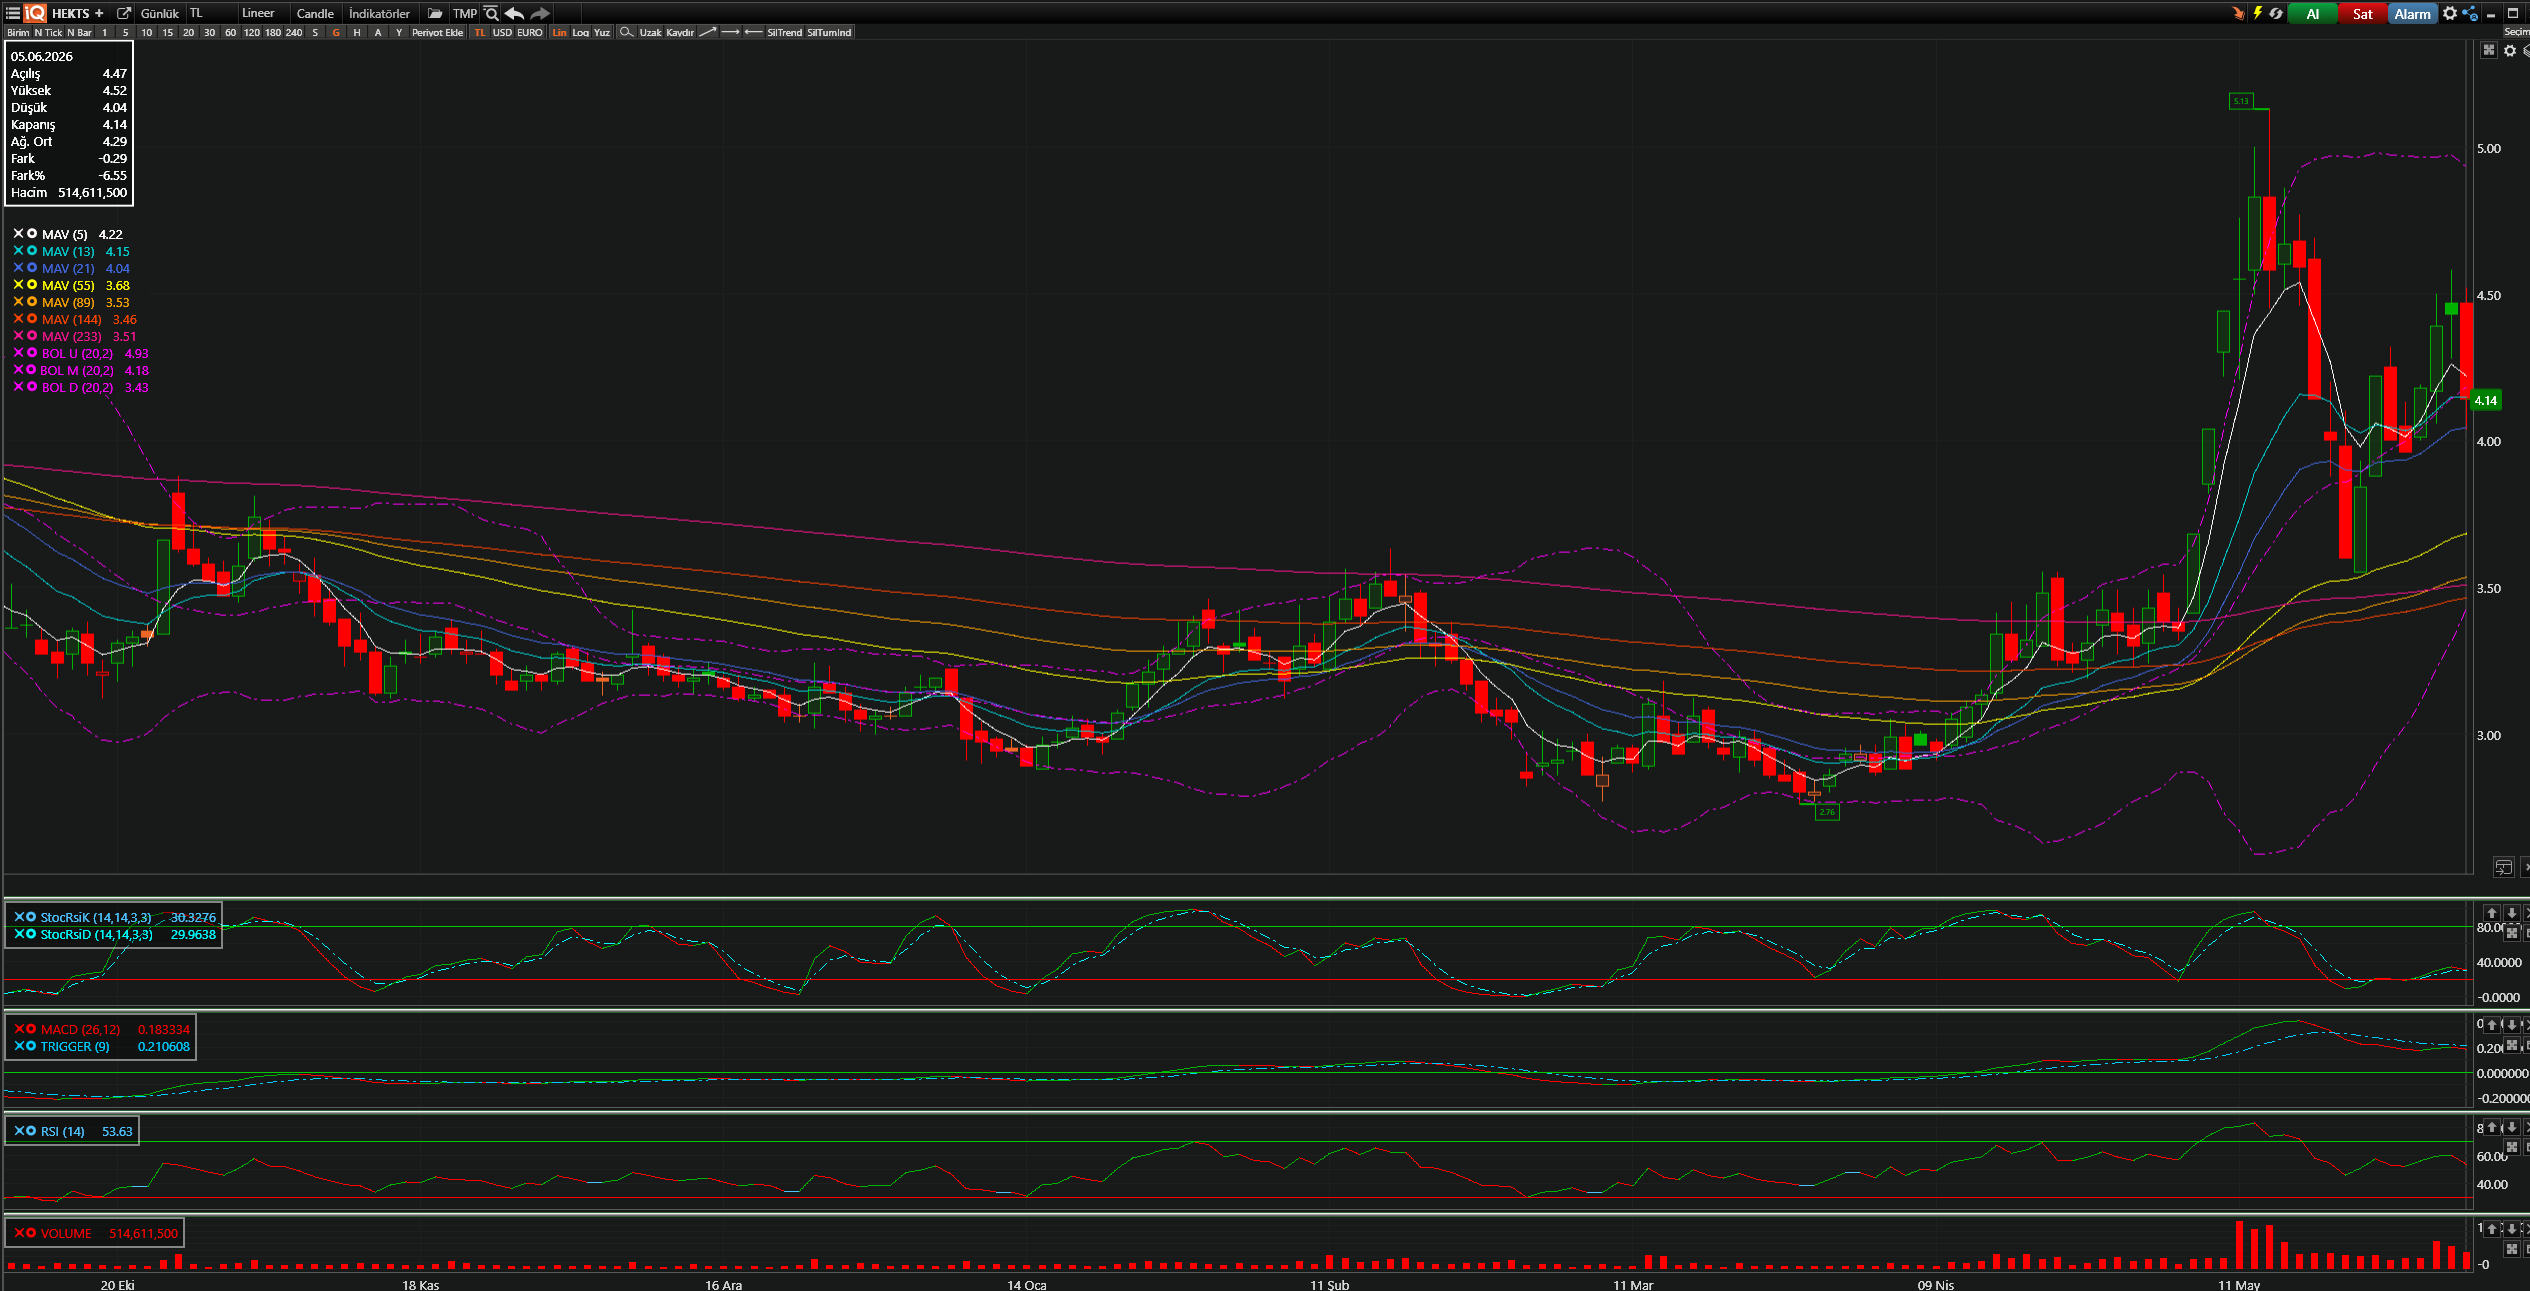Move Volume panel up
Image resolution: width=2530 pixels, height=1291 pixels.
point(2493,1229)
